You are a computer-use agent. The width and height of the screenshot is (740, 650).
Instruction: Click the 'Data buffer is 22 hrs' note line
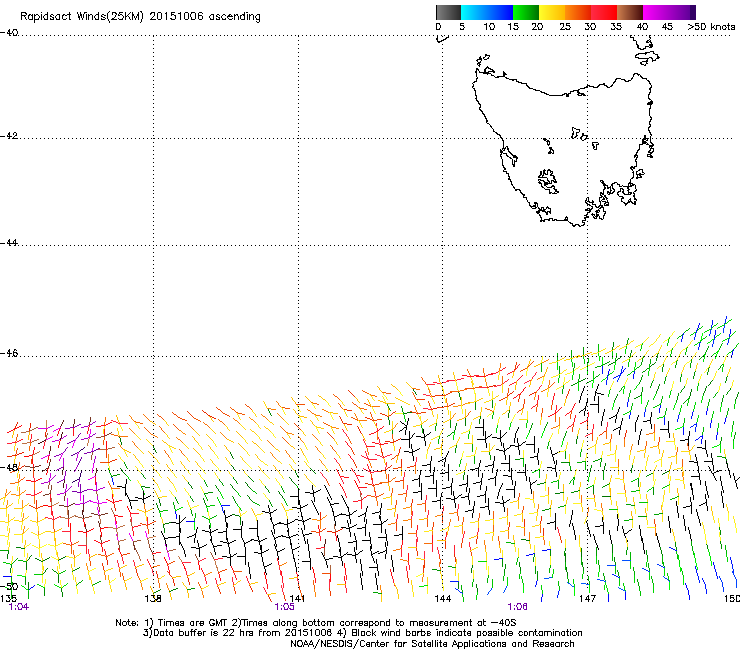(362, 633)
